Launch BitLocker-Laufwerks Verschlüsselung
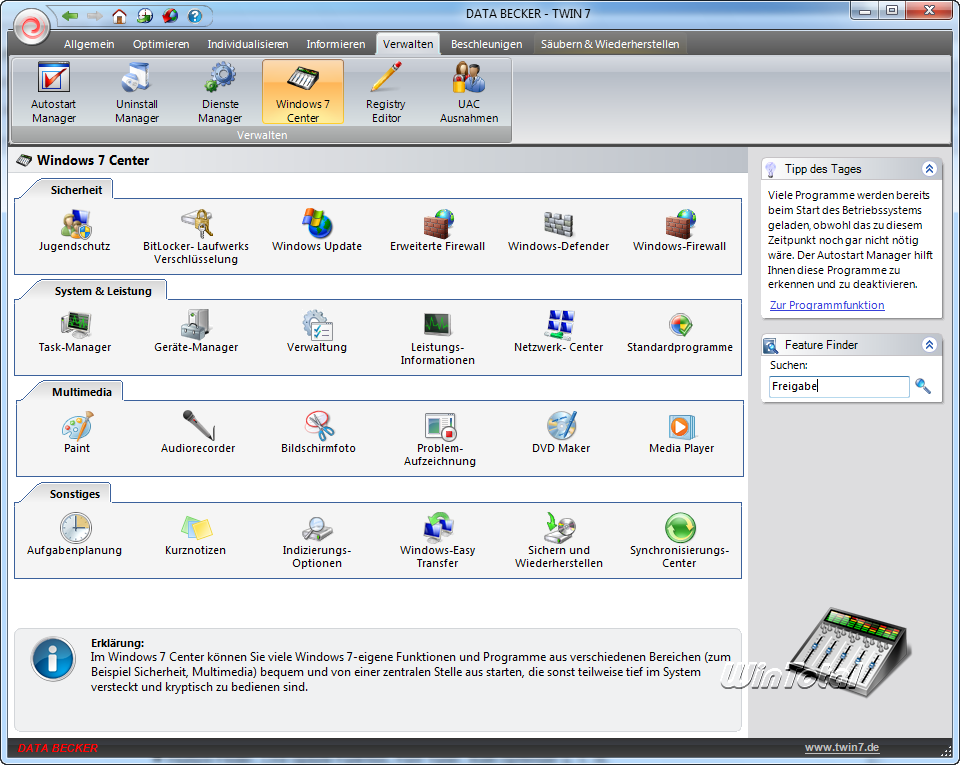960x765 pixels. [x=196, y=237]
